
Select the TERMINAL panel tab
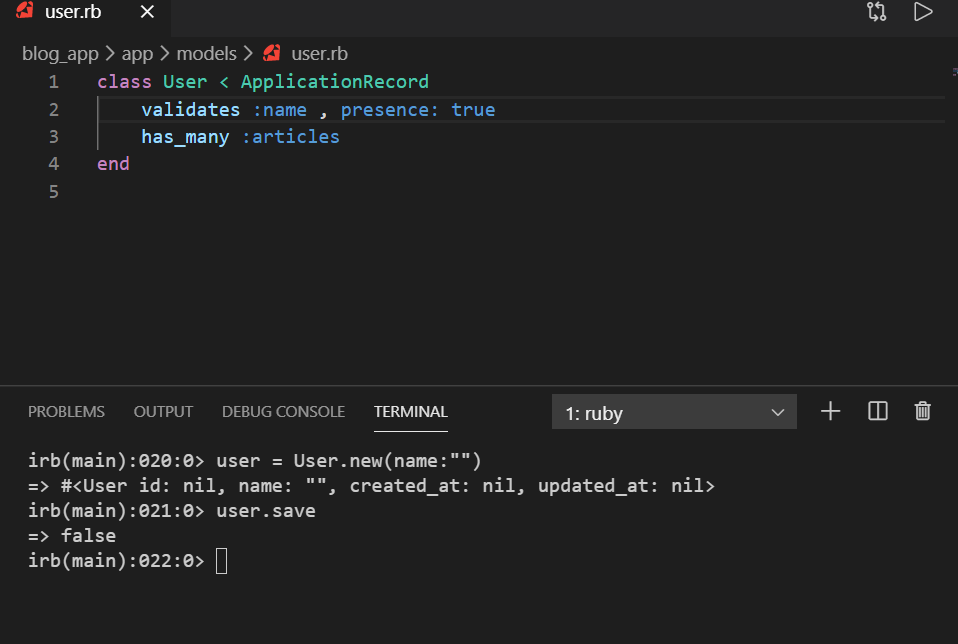[x=410, y=411]
